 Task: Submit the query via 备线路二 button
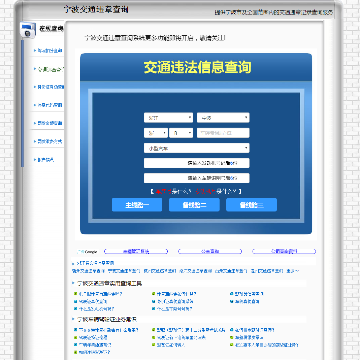coord(194,205)
